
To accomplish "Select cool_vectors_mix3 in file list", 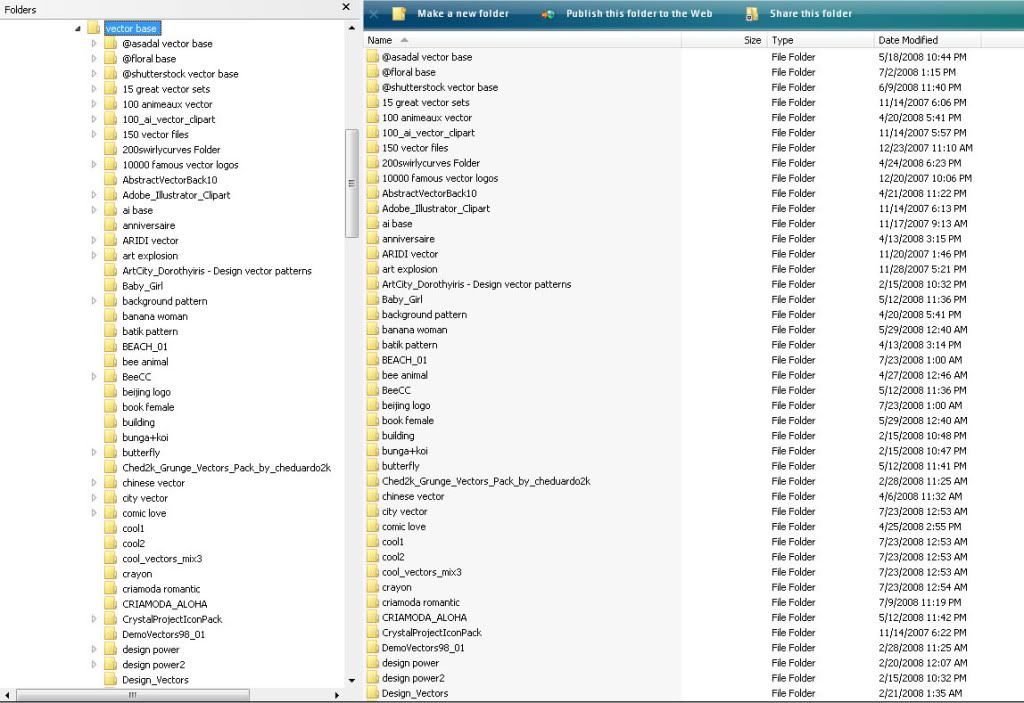I will (x=422, y=572).
